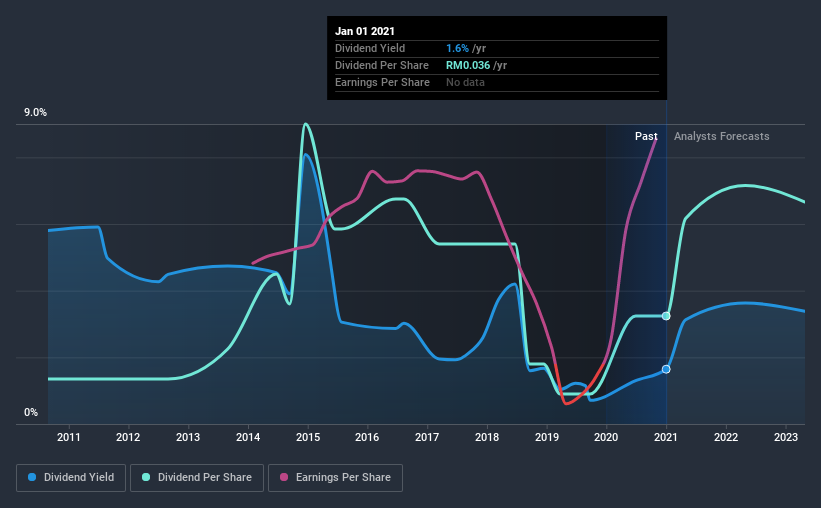This screenshot has height=508, width=821.
Task: Click the blue Dividend Yield legend dot
Action: pyautogui.click(x=32, y=477)
